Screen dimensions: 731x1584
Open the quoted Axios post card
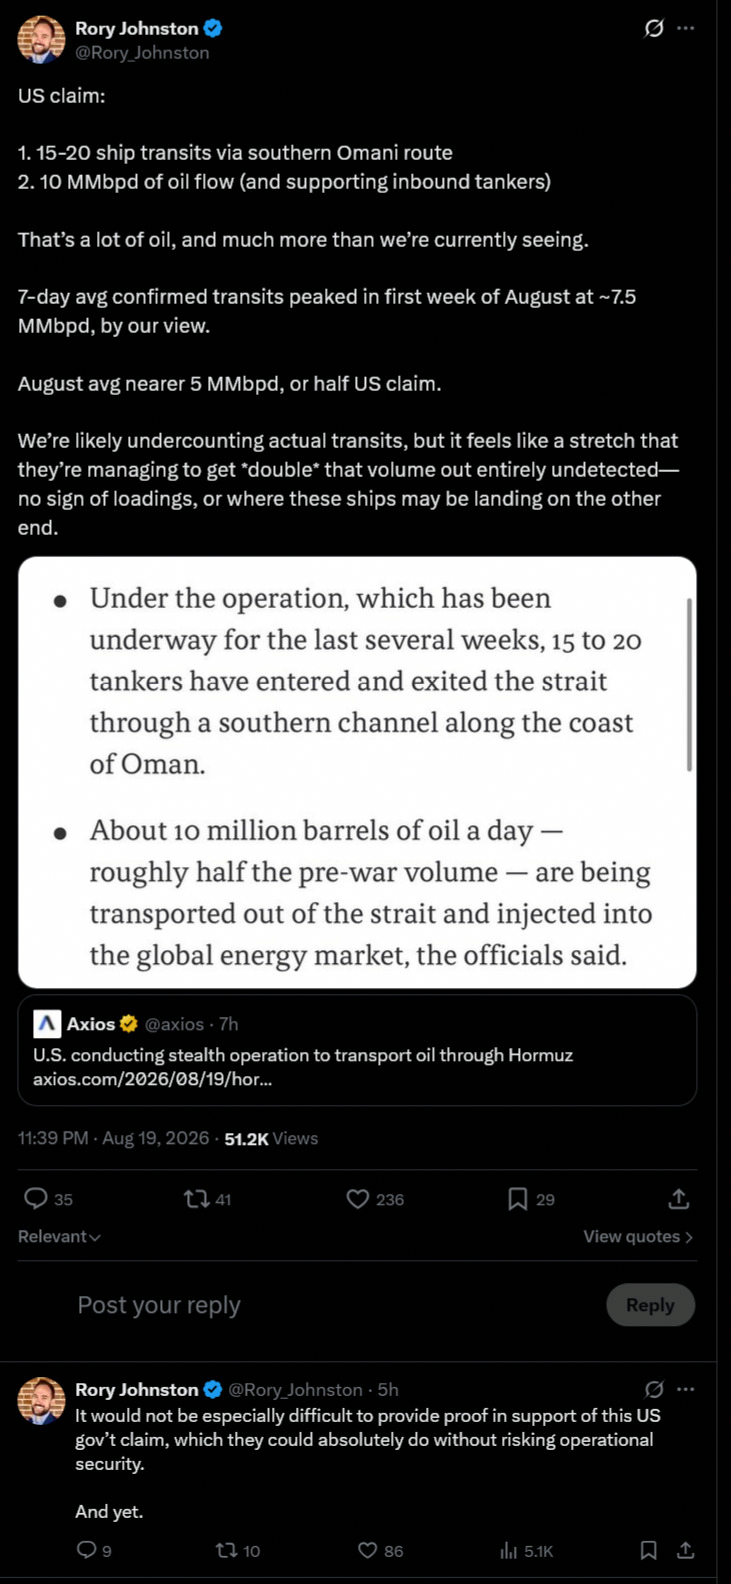coord(357,1050)
